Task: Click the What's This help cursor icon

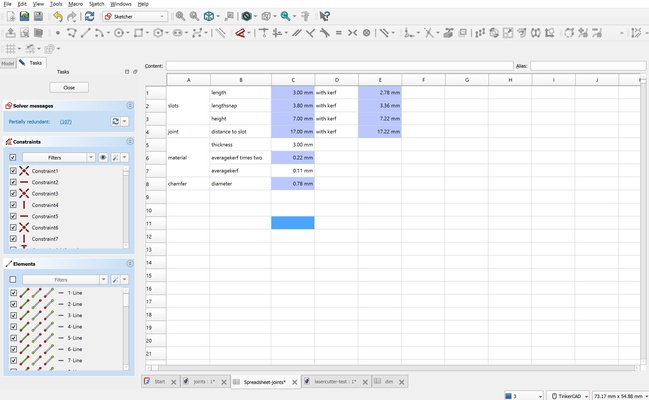Action: click(x=324, y=16)
